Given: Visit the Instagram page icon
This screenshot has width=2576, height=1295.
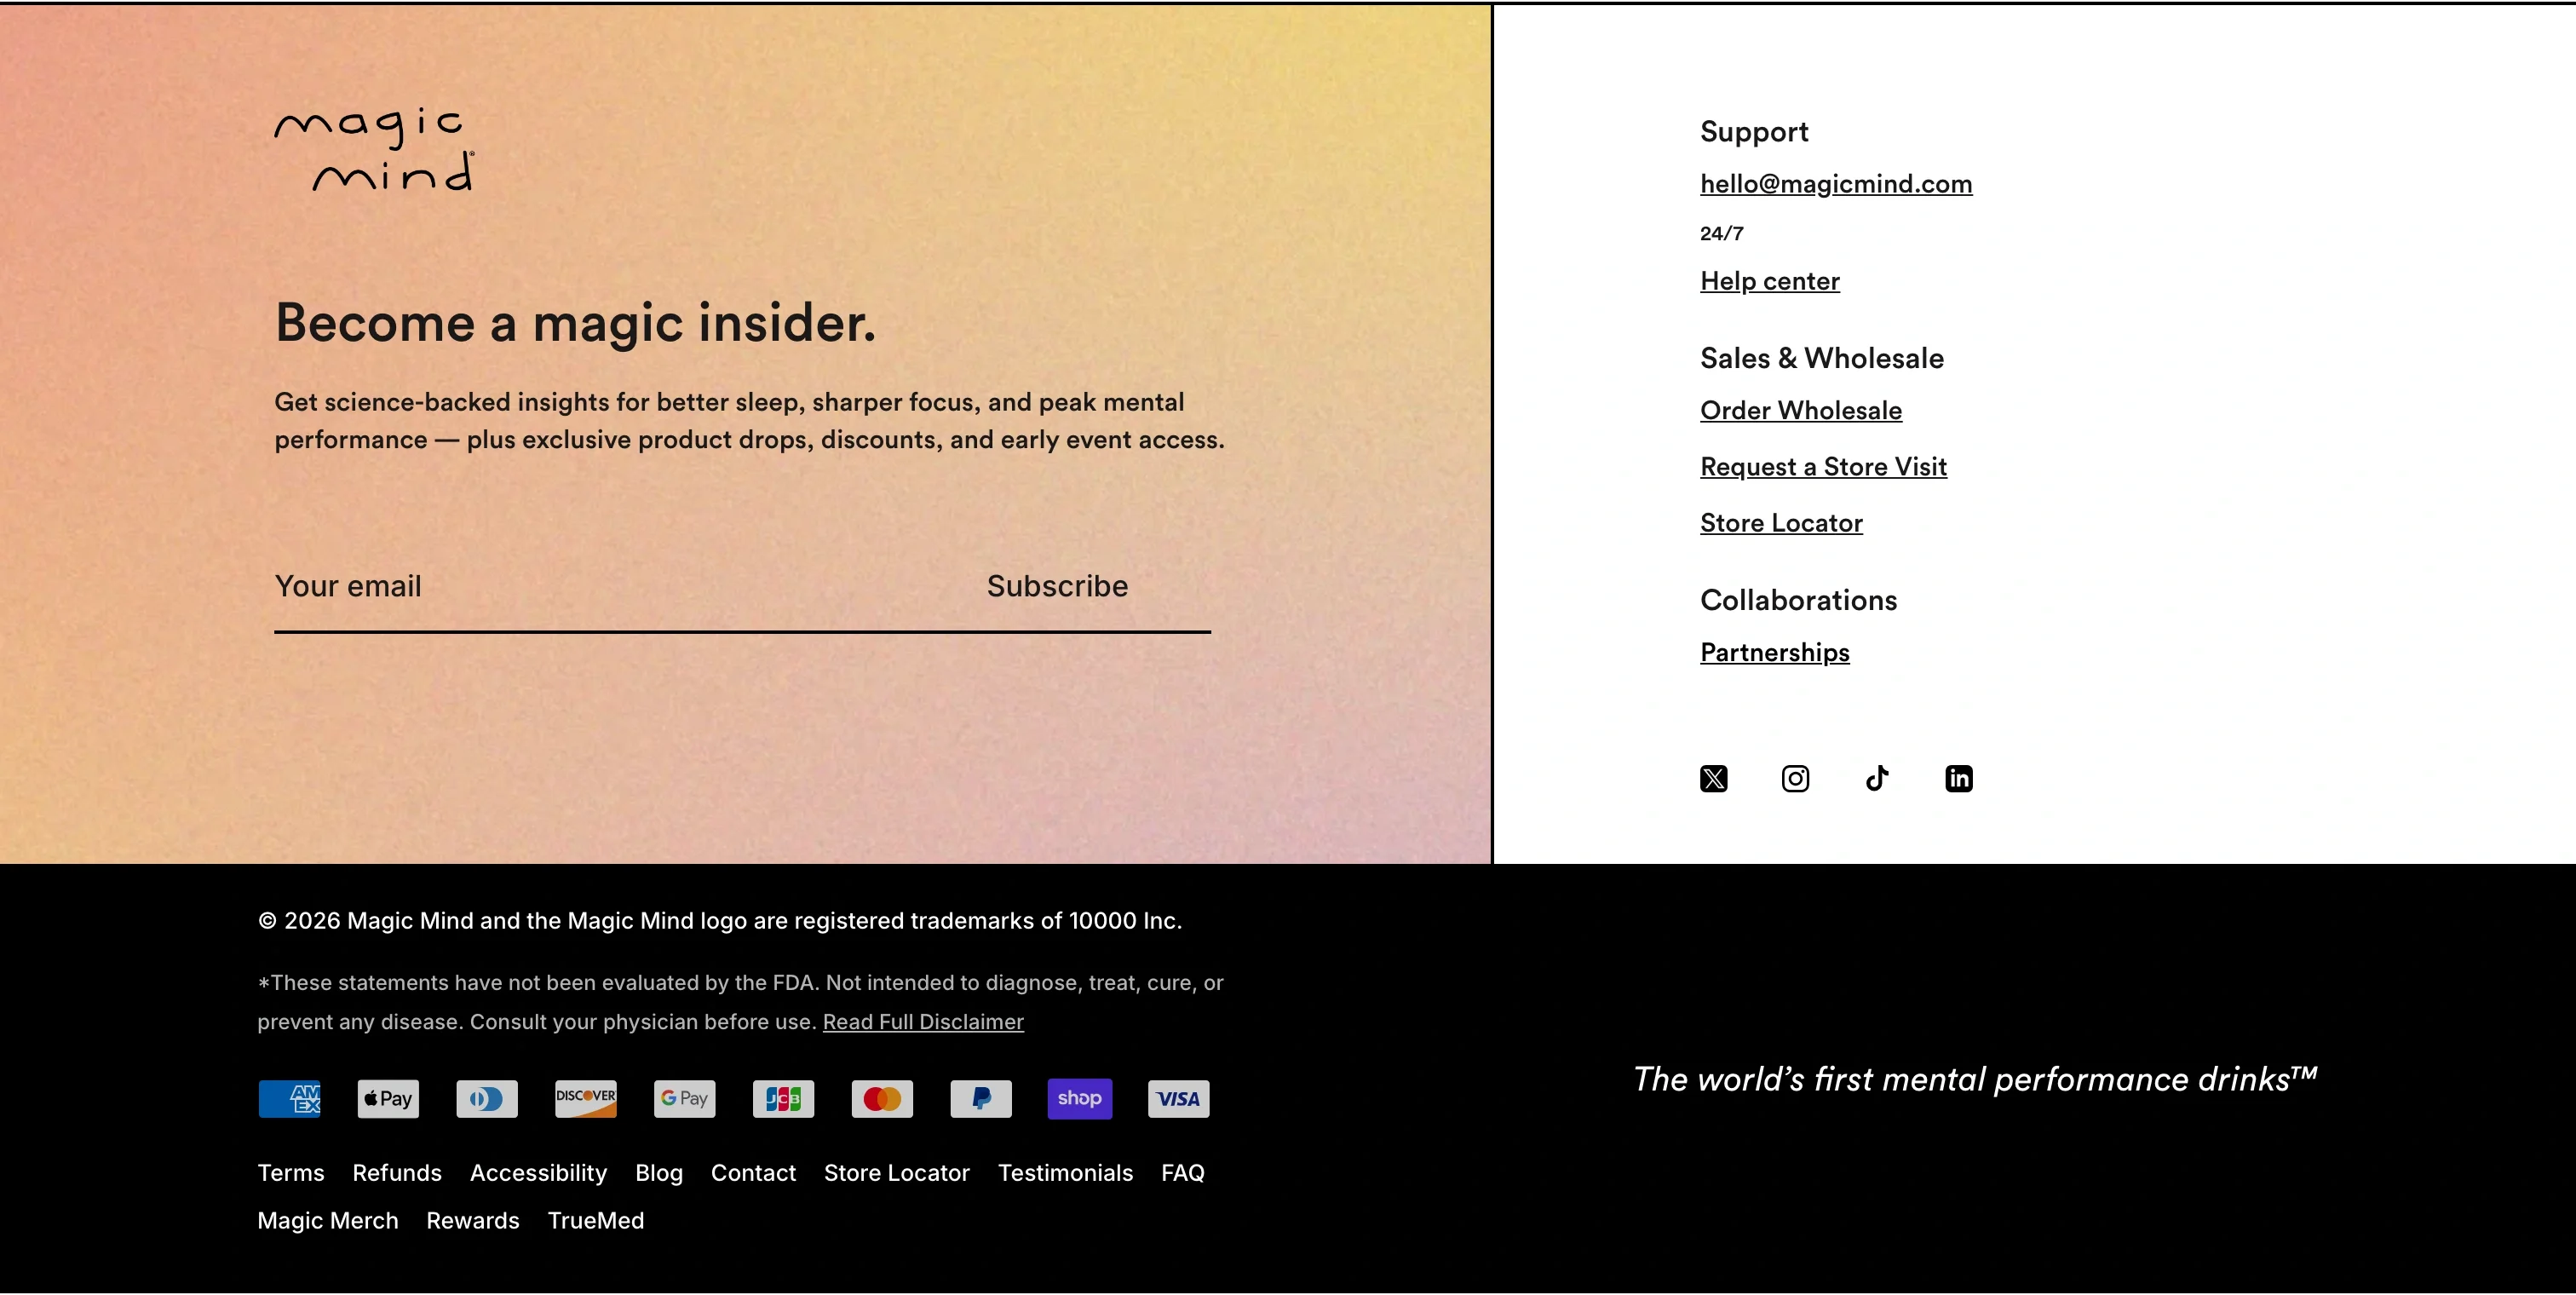Looking at the screenshot, I should click(1795, 778).
